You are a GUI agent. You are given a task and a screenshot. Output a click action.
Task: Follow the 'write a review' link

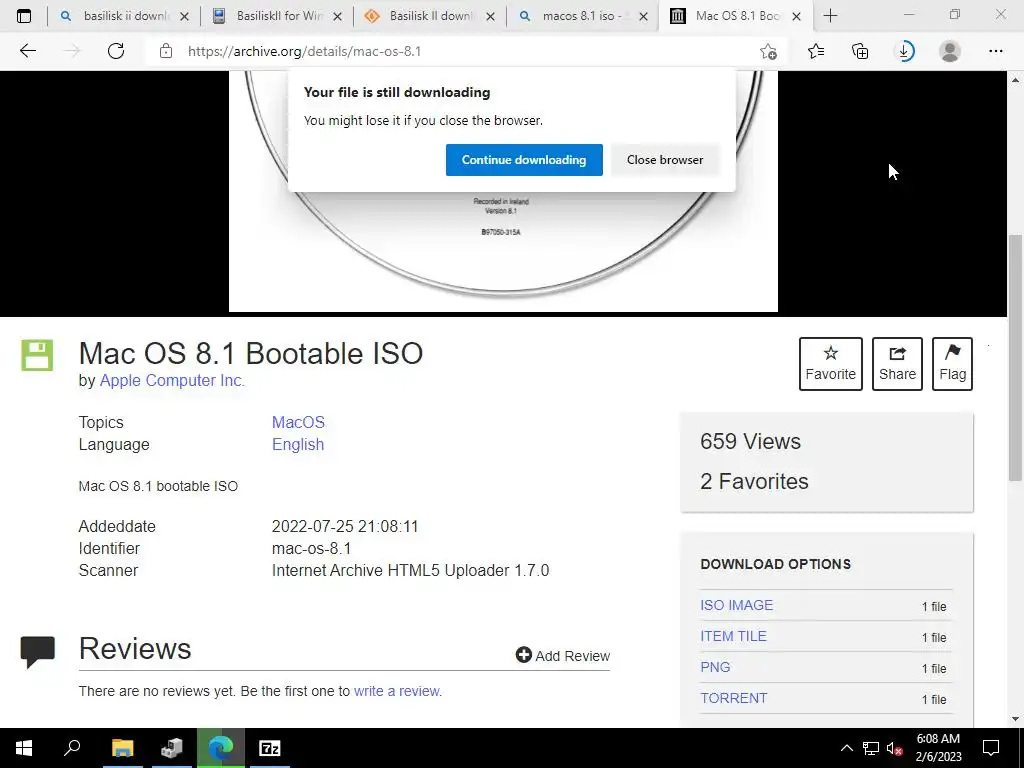pyautogui.click(x=397, y=691)
